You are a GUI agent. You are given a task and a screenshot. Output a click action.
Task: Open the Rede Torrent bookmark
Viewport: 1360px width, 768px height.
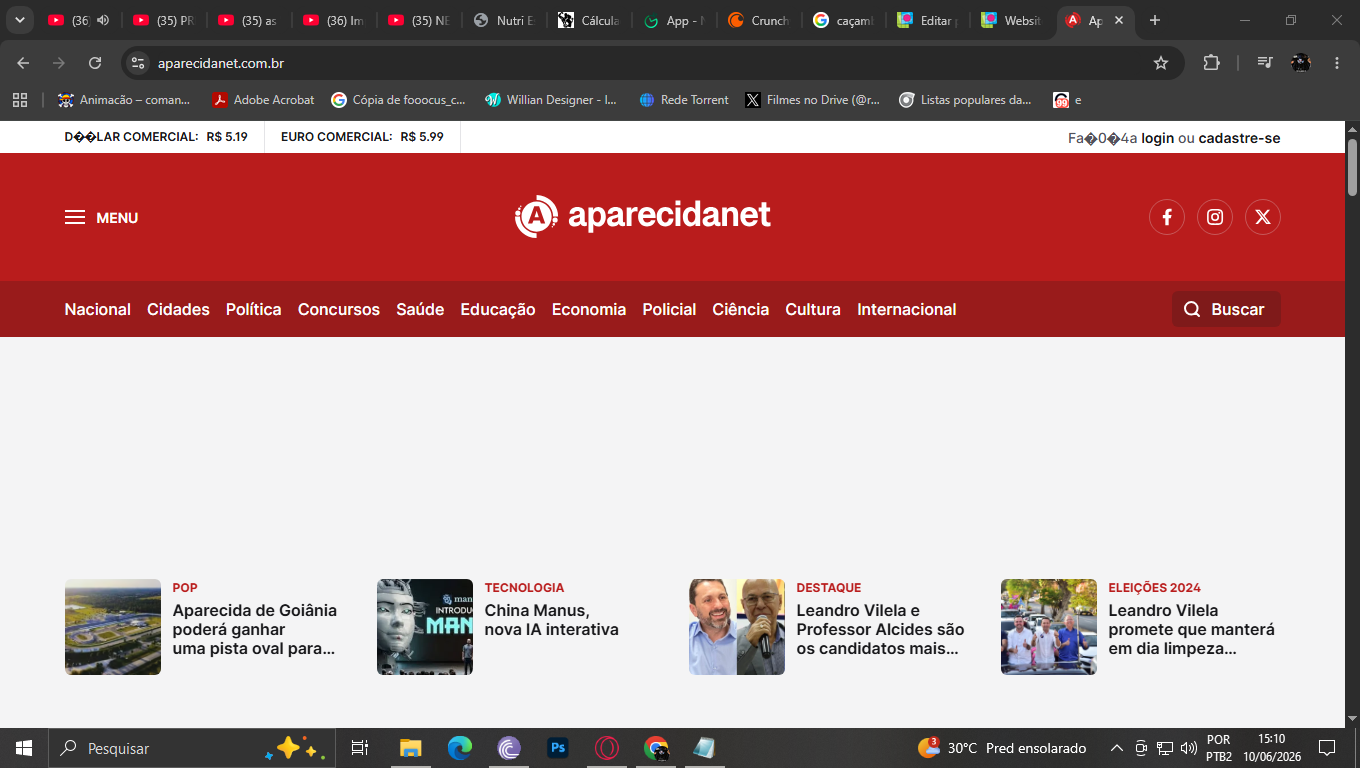tap(684, 100)
